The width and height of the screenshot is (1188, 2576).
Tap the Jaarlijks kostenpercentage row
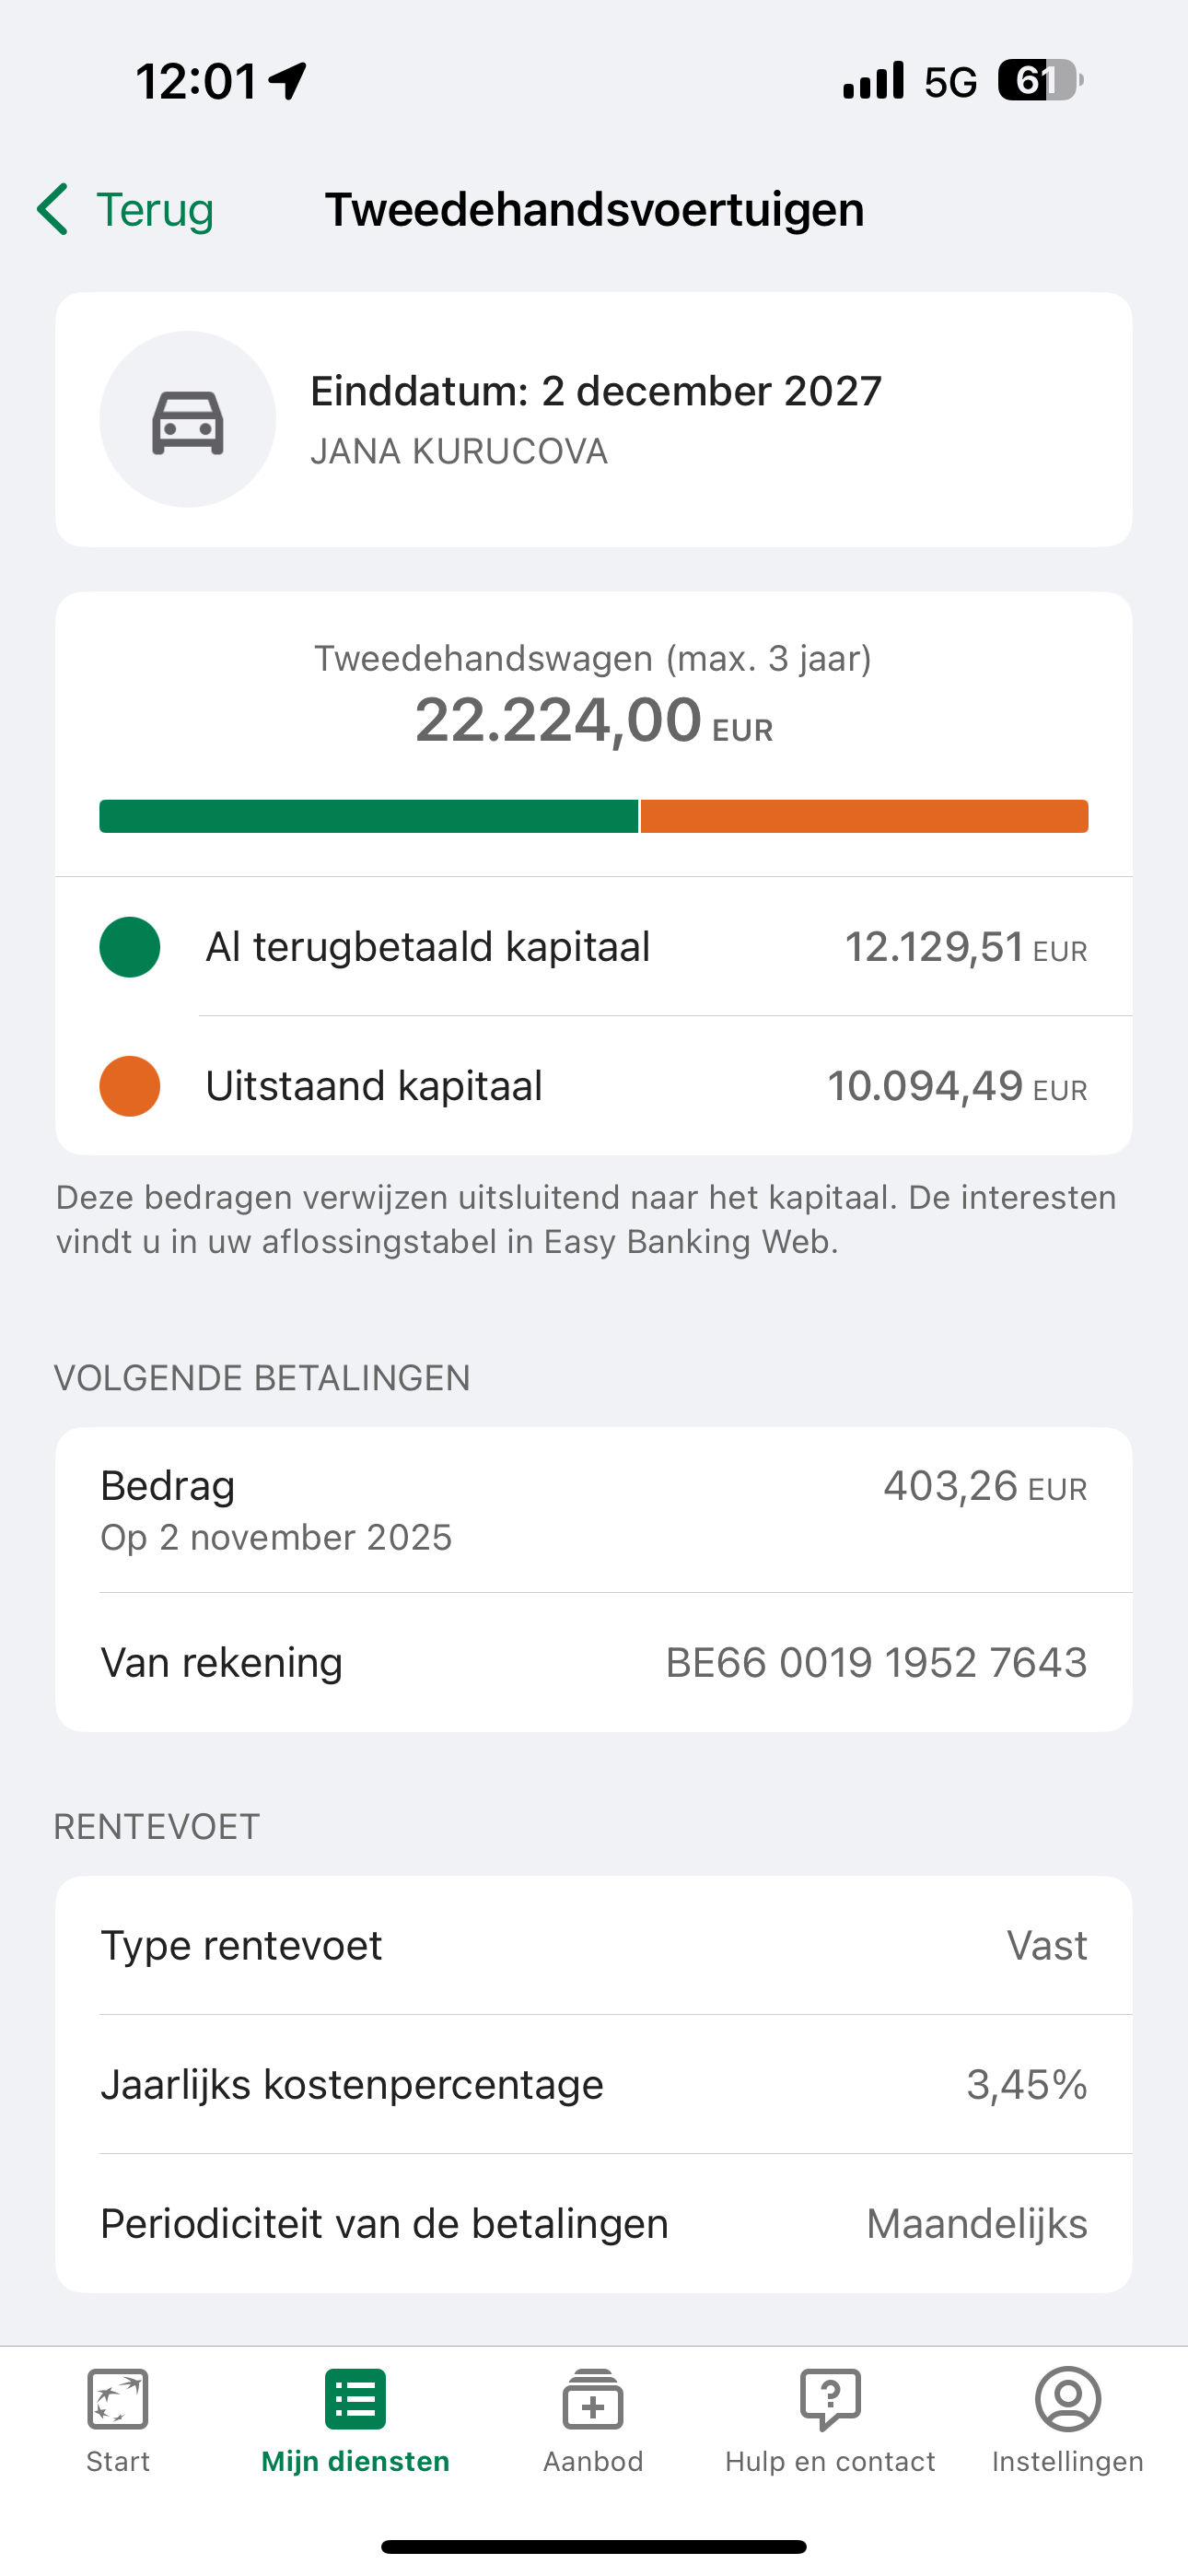point(594,2085)
